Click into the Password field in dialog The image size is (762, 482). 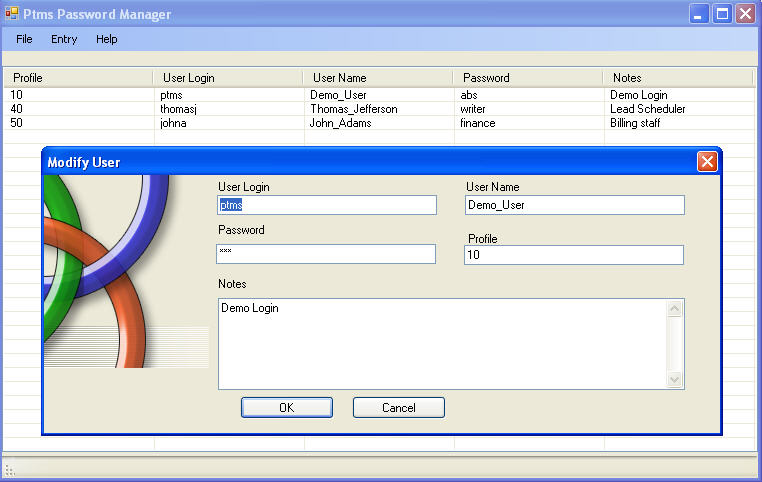click(326, 254)
